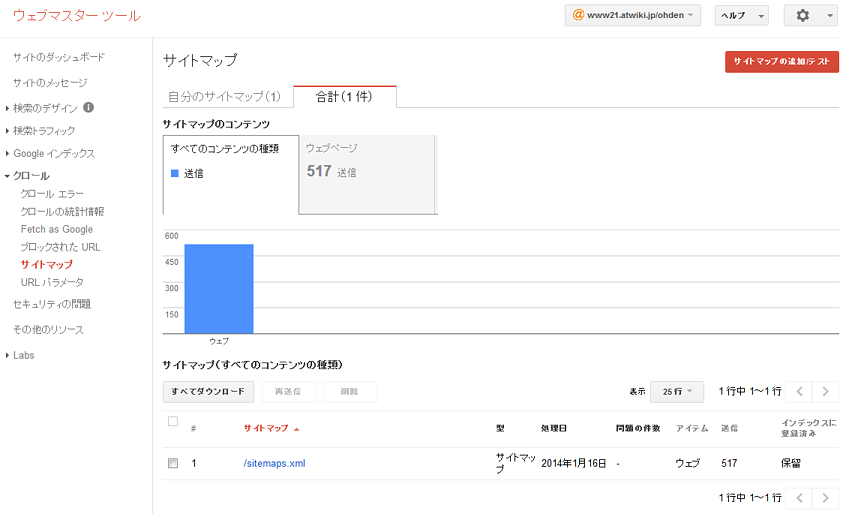Sort by サイトマップ column header
Screen dimensions: 846x514
266,428
